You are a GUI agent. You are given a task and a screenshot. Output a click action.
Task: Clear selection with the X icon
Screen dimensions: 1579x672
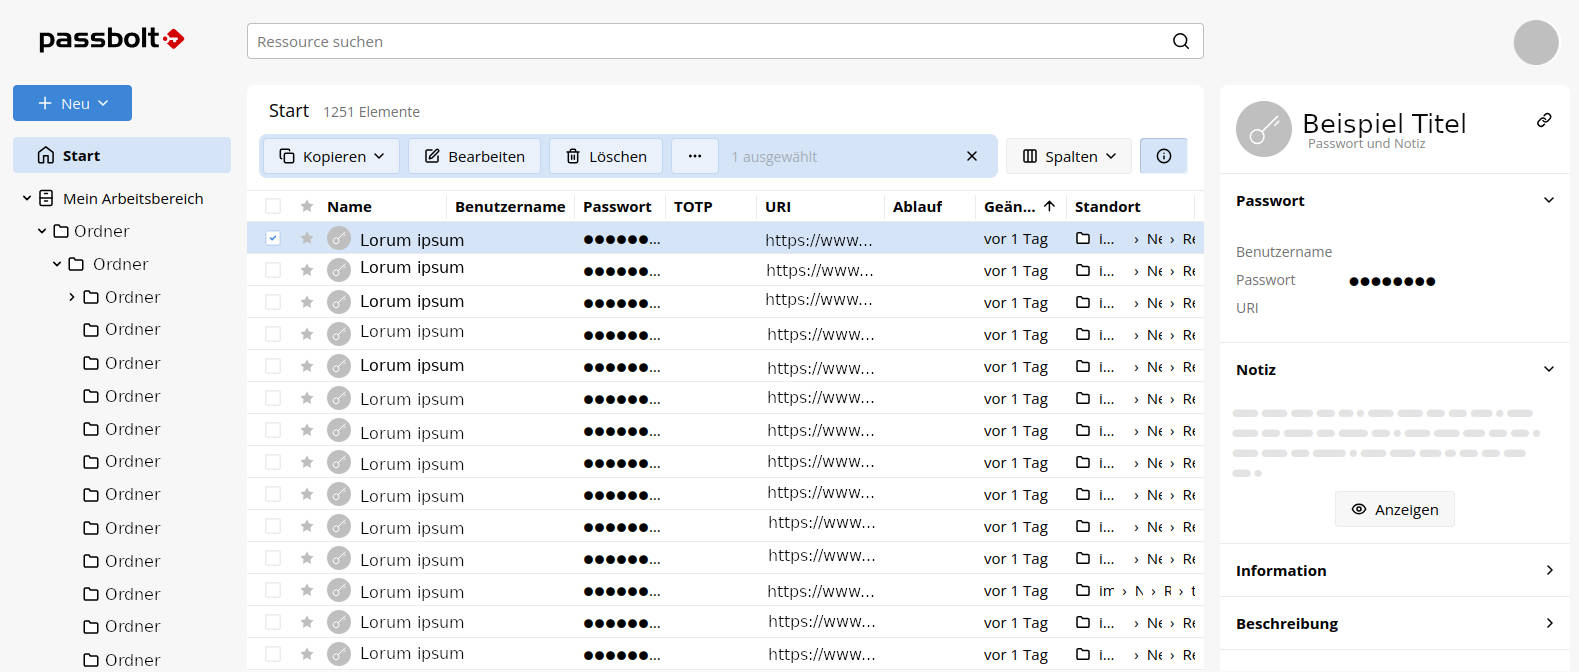click(x=971, y=156)
